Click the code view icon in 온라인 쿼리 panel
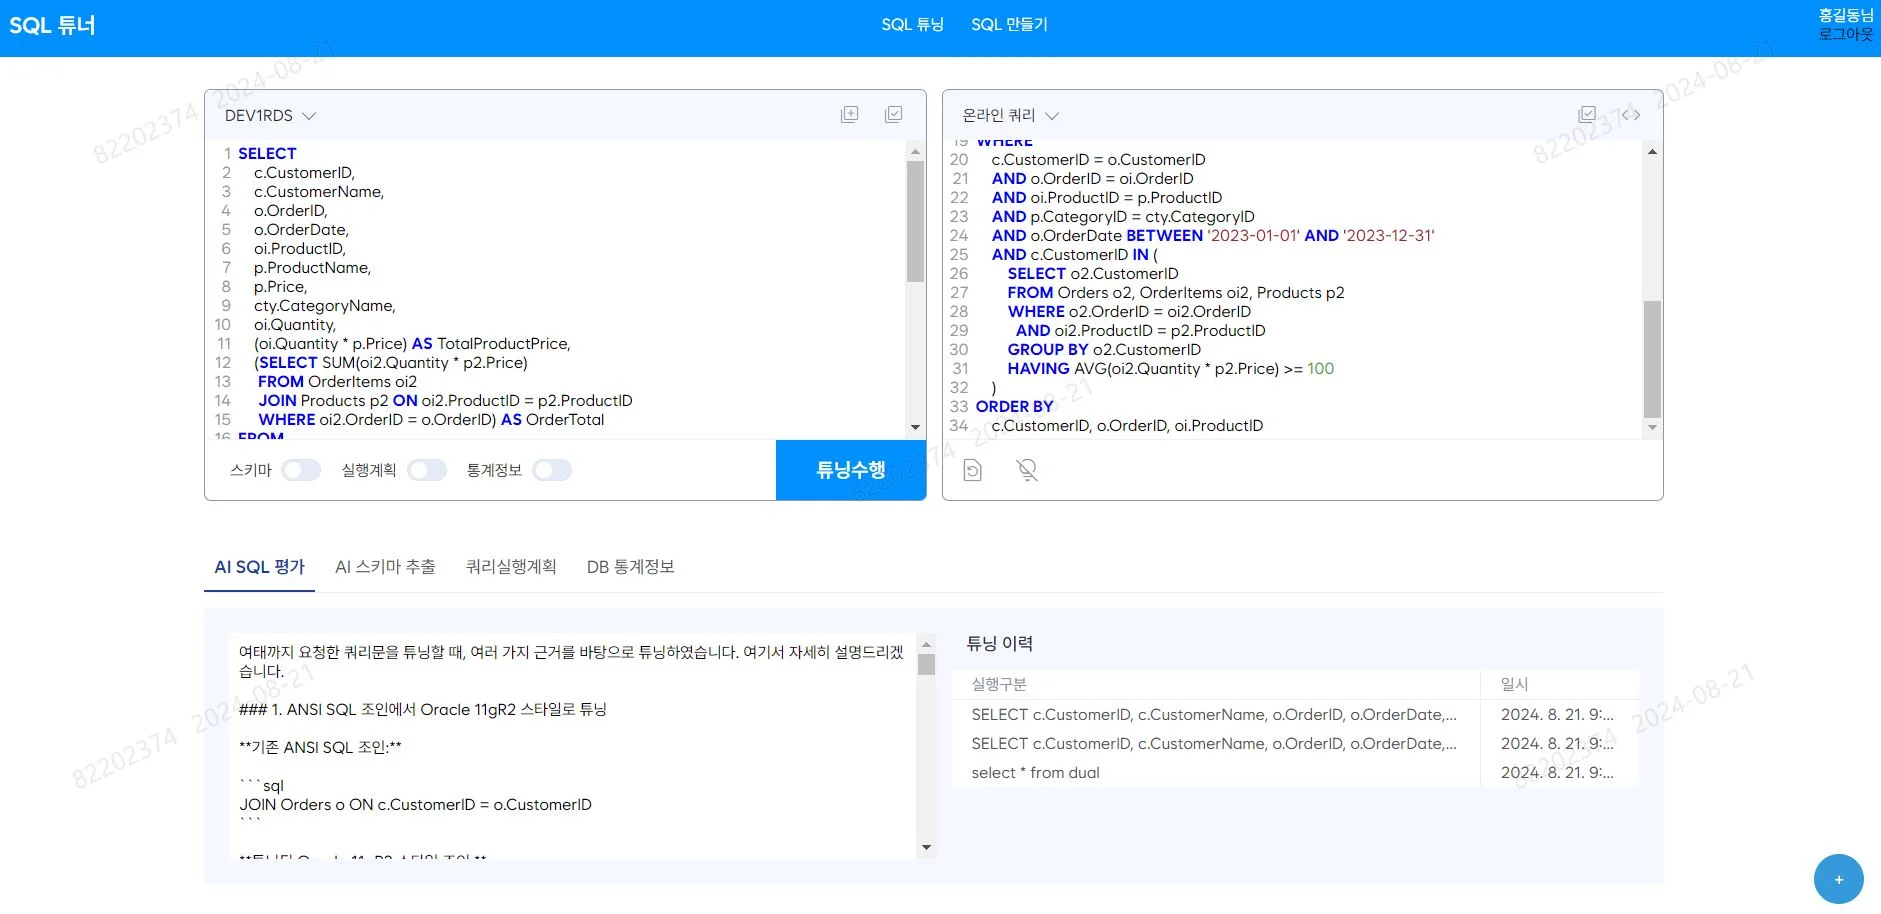1881x914 pixels. pyautogui.click(x=1633, y=114)
